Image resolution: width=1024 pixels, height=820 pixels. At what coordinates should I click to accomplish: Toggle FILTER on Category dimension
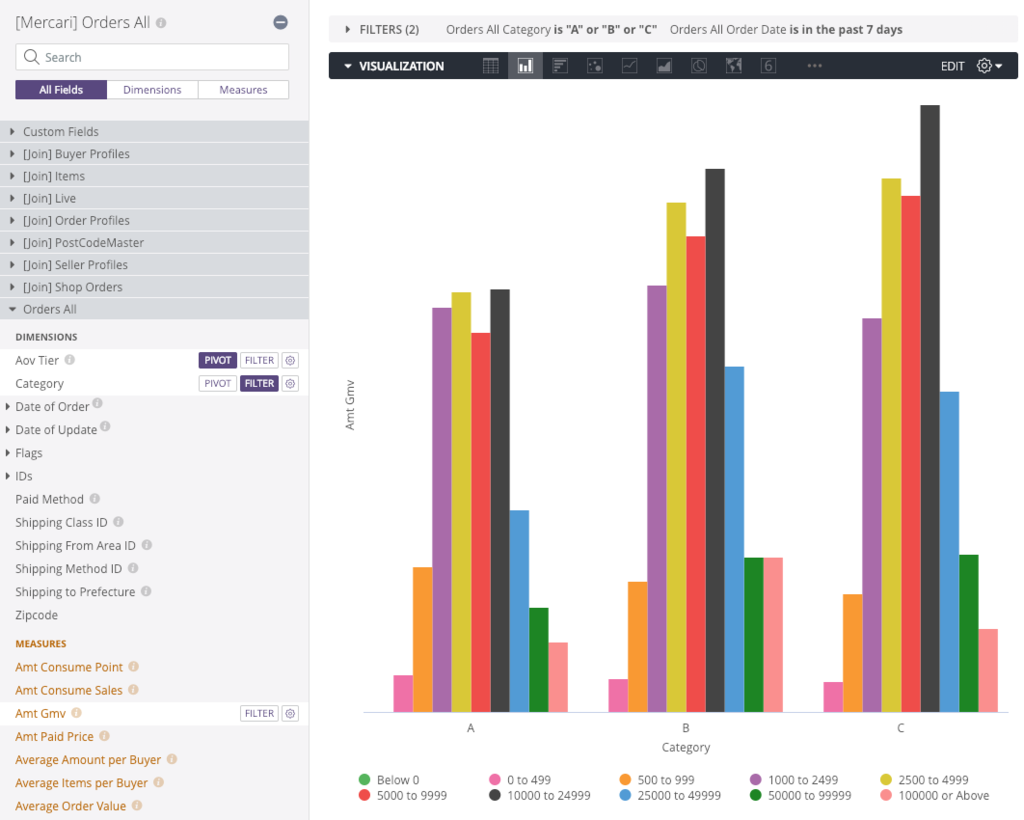coord(259,384)
